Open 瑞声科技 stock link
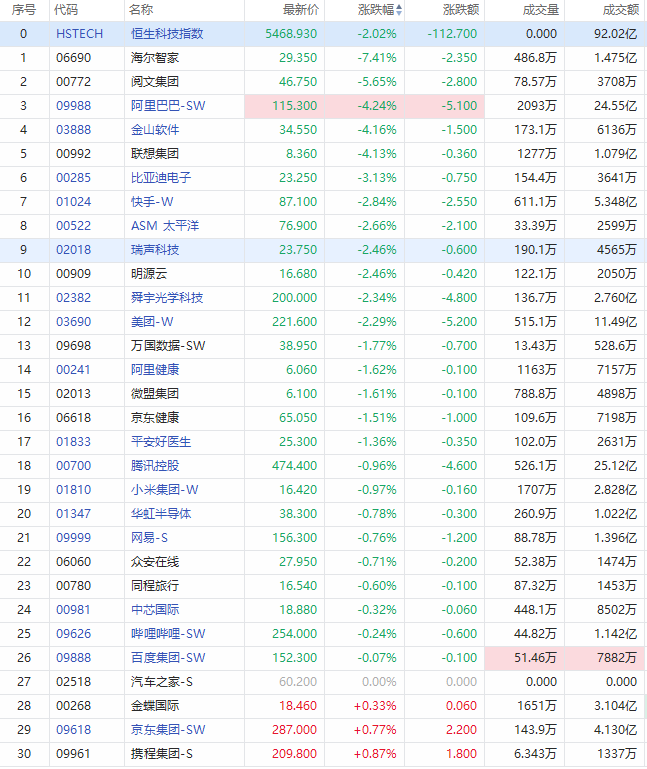The width and height of the screenshot is (647, 769). tap(155, 250)
